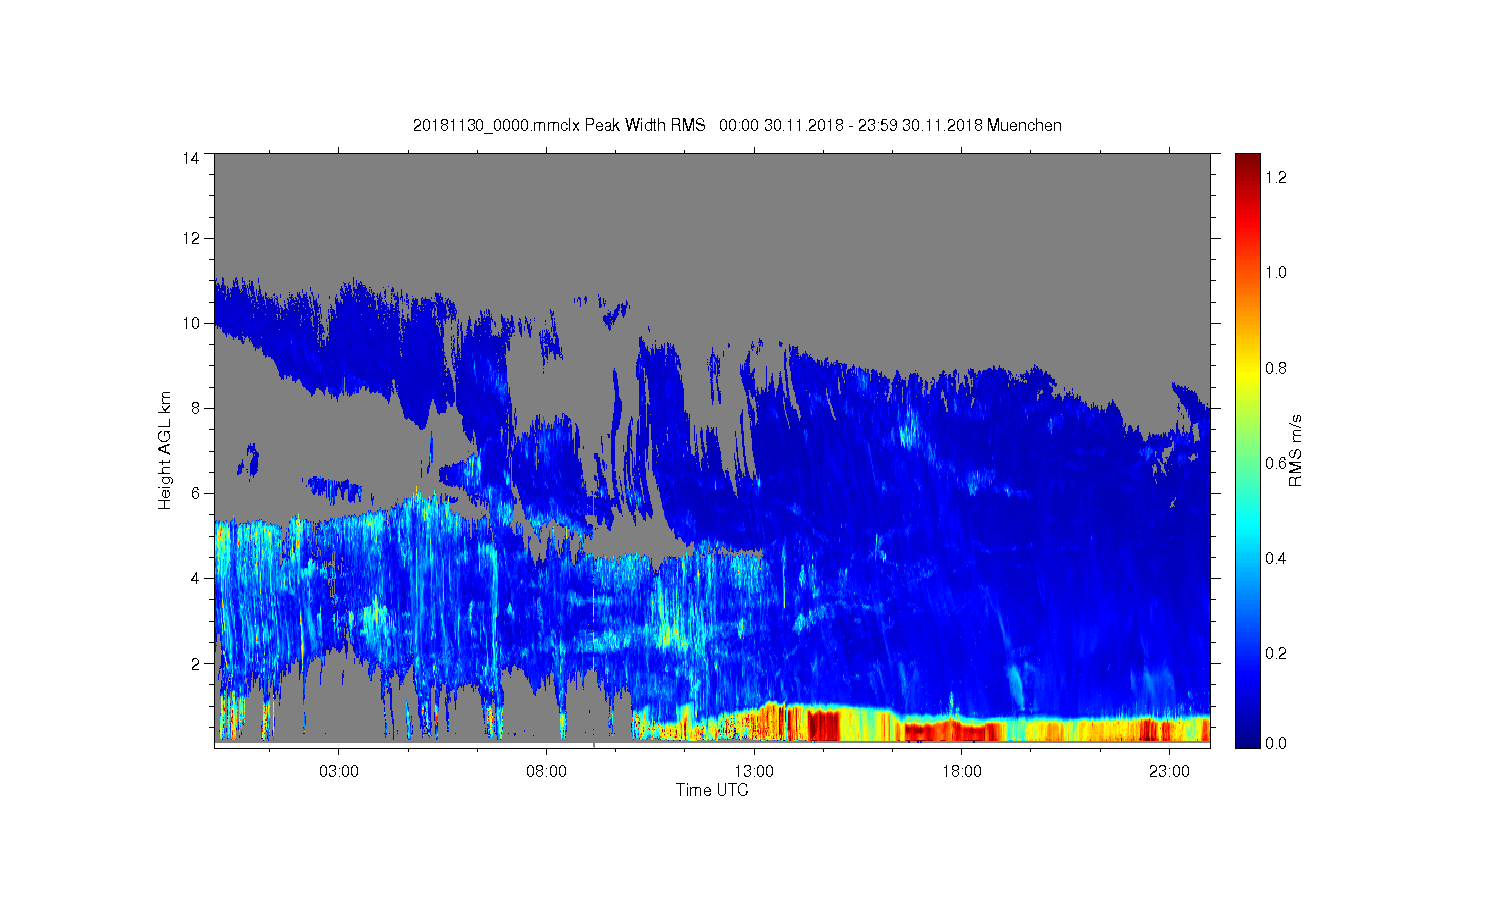Select the 4 km height tick label
Image resolution: width=1500 pixels, height=900 pixels.
click(196, 578)
